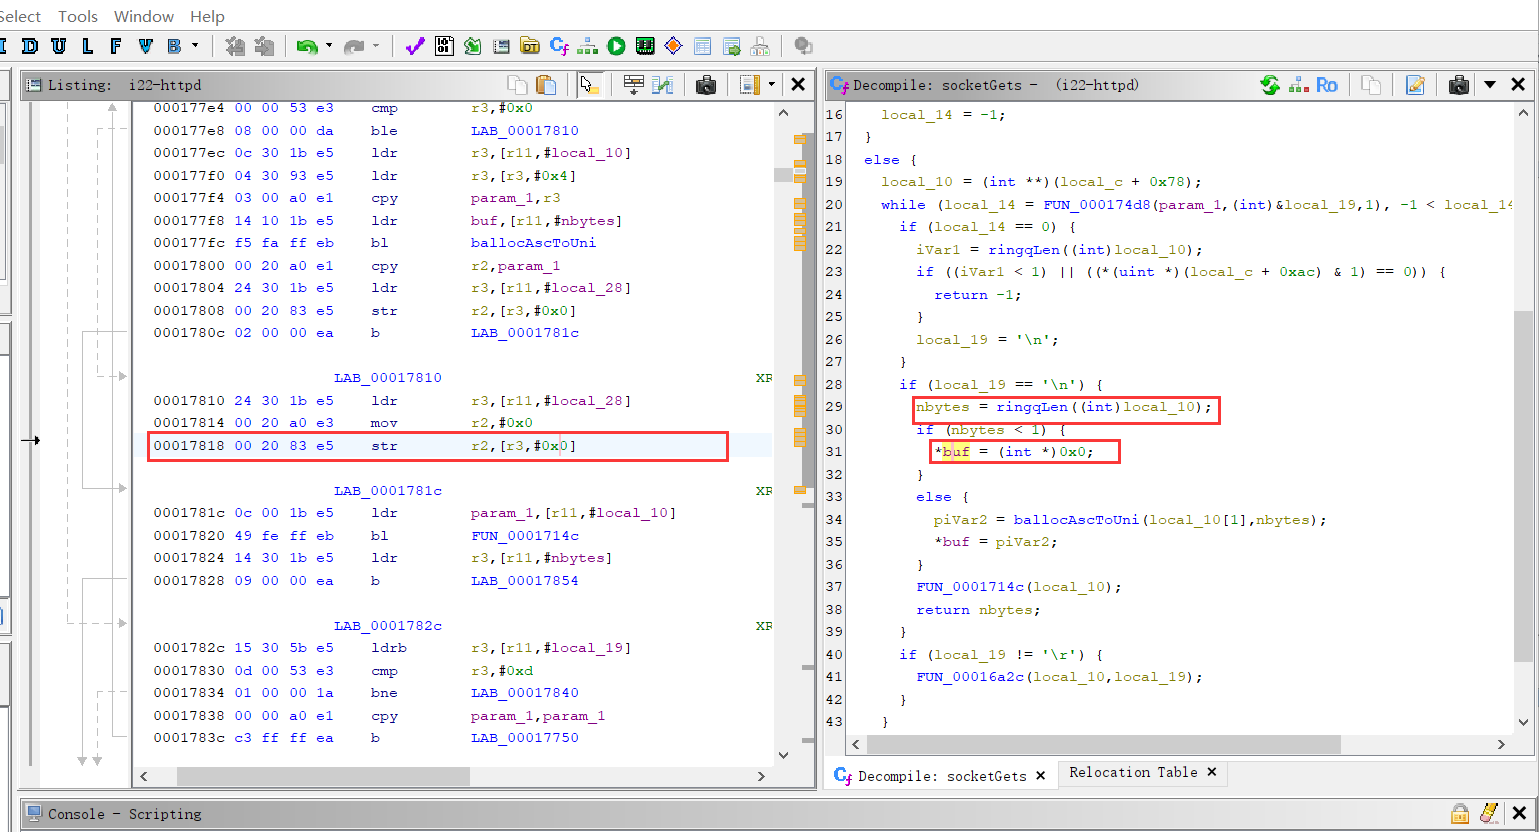
Task: Close the Decompile: socketGets tab
Action: (1040, 776)
